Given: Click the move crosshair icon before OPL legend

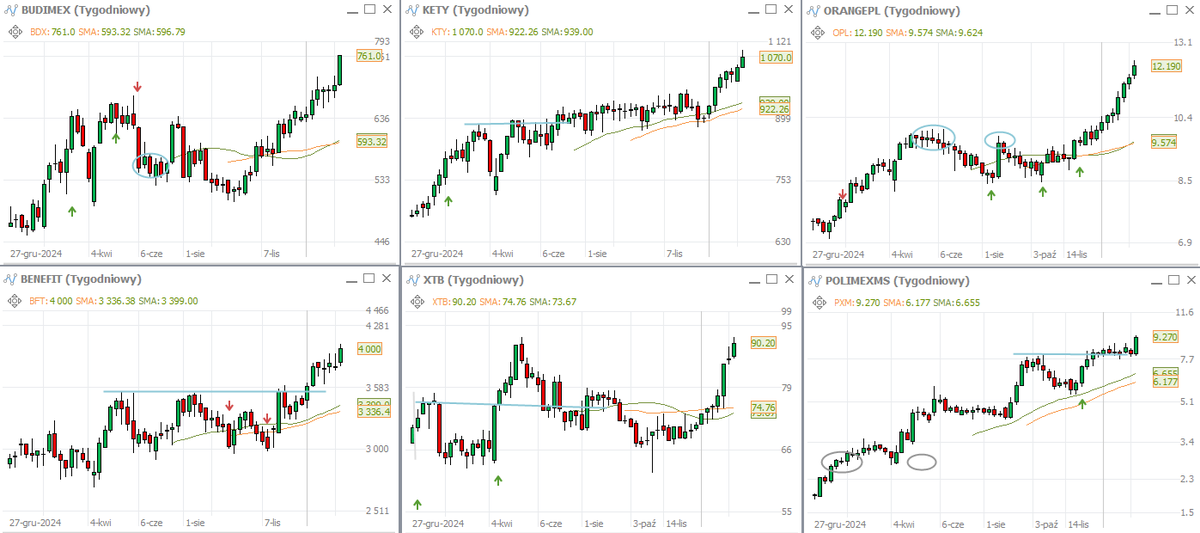Looking at the screenshot, I should tap(819, 31).
